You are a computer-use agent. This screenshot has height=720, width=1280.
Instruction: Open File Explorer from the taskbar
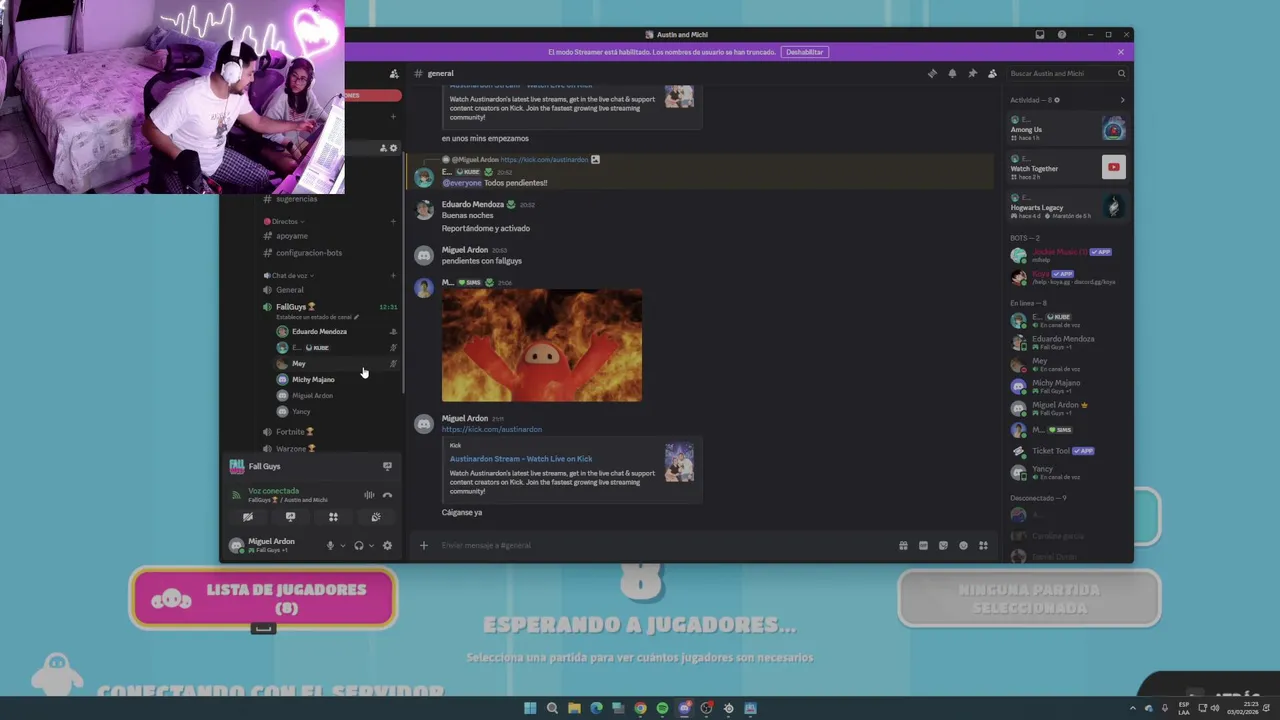coord(574,708)
